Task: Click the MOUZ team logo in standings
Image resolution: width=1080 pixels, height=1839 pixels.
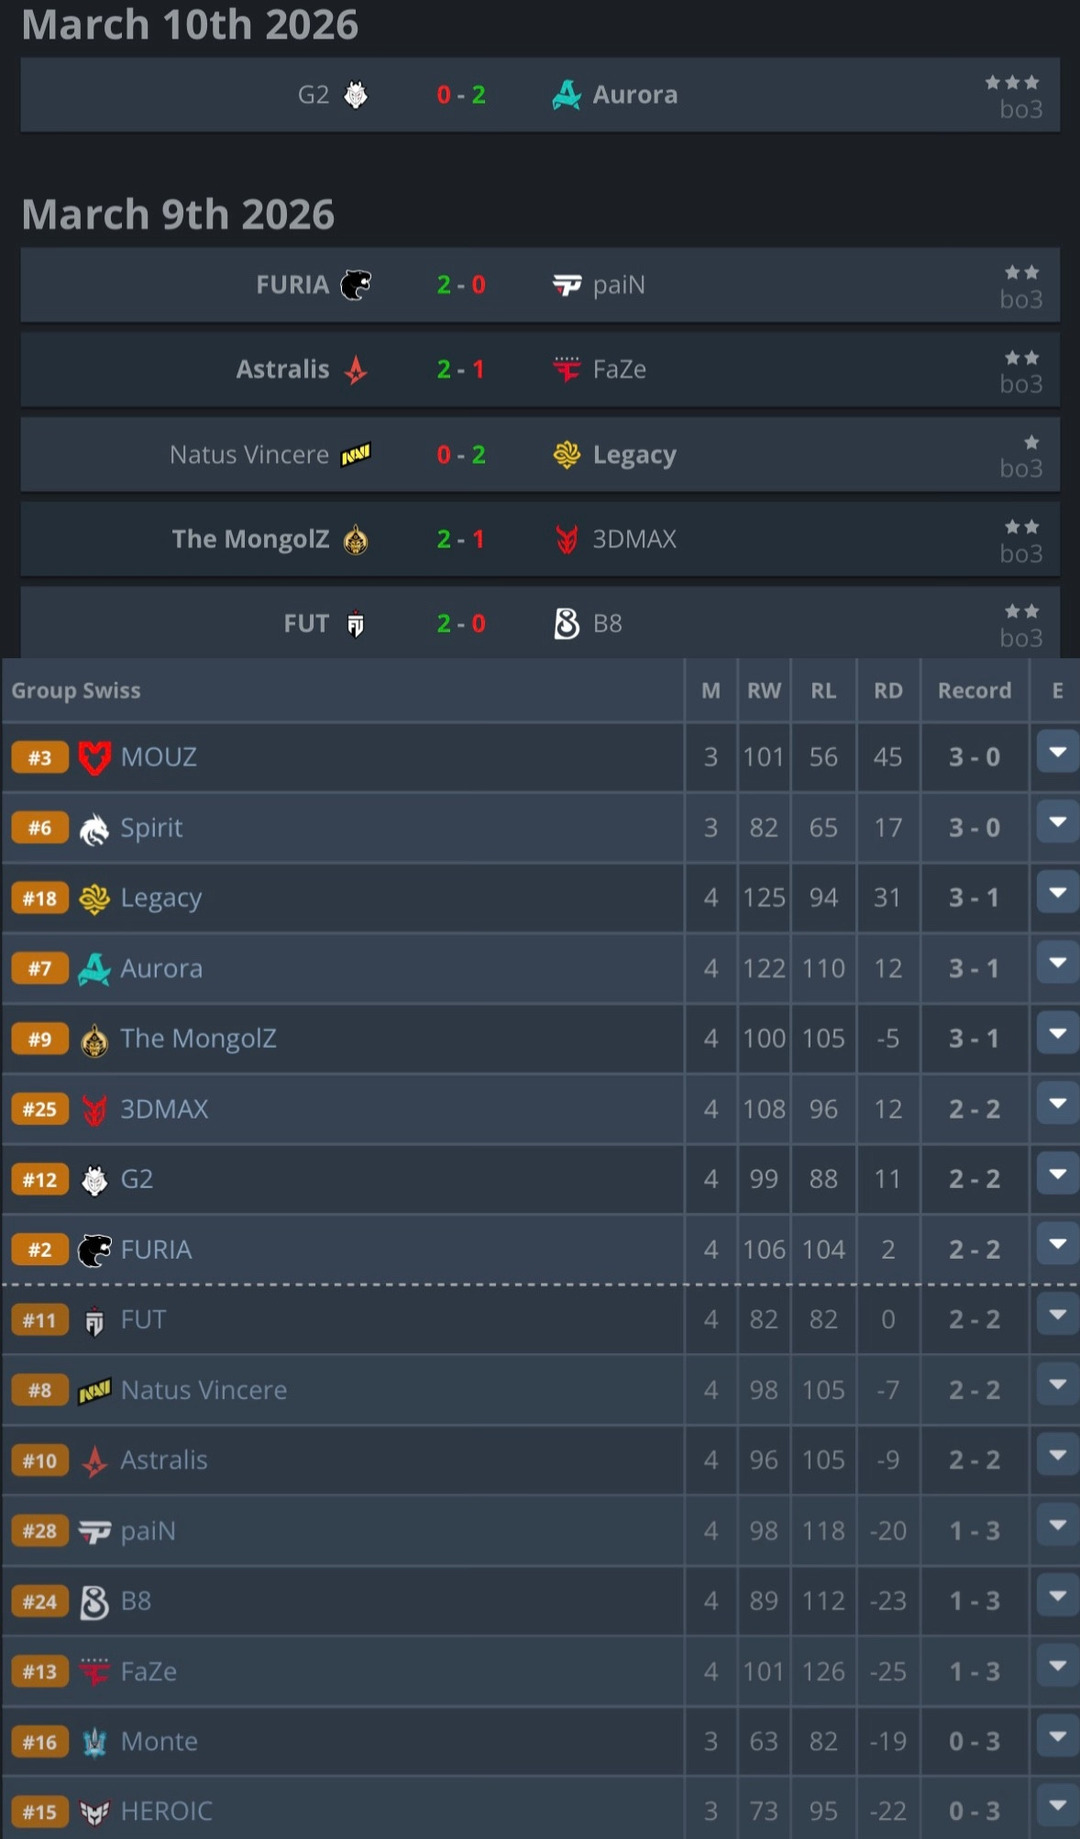Action: click(x=94, y=758)
